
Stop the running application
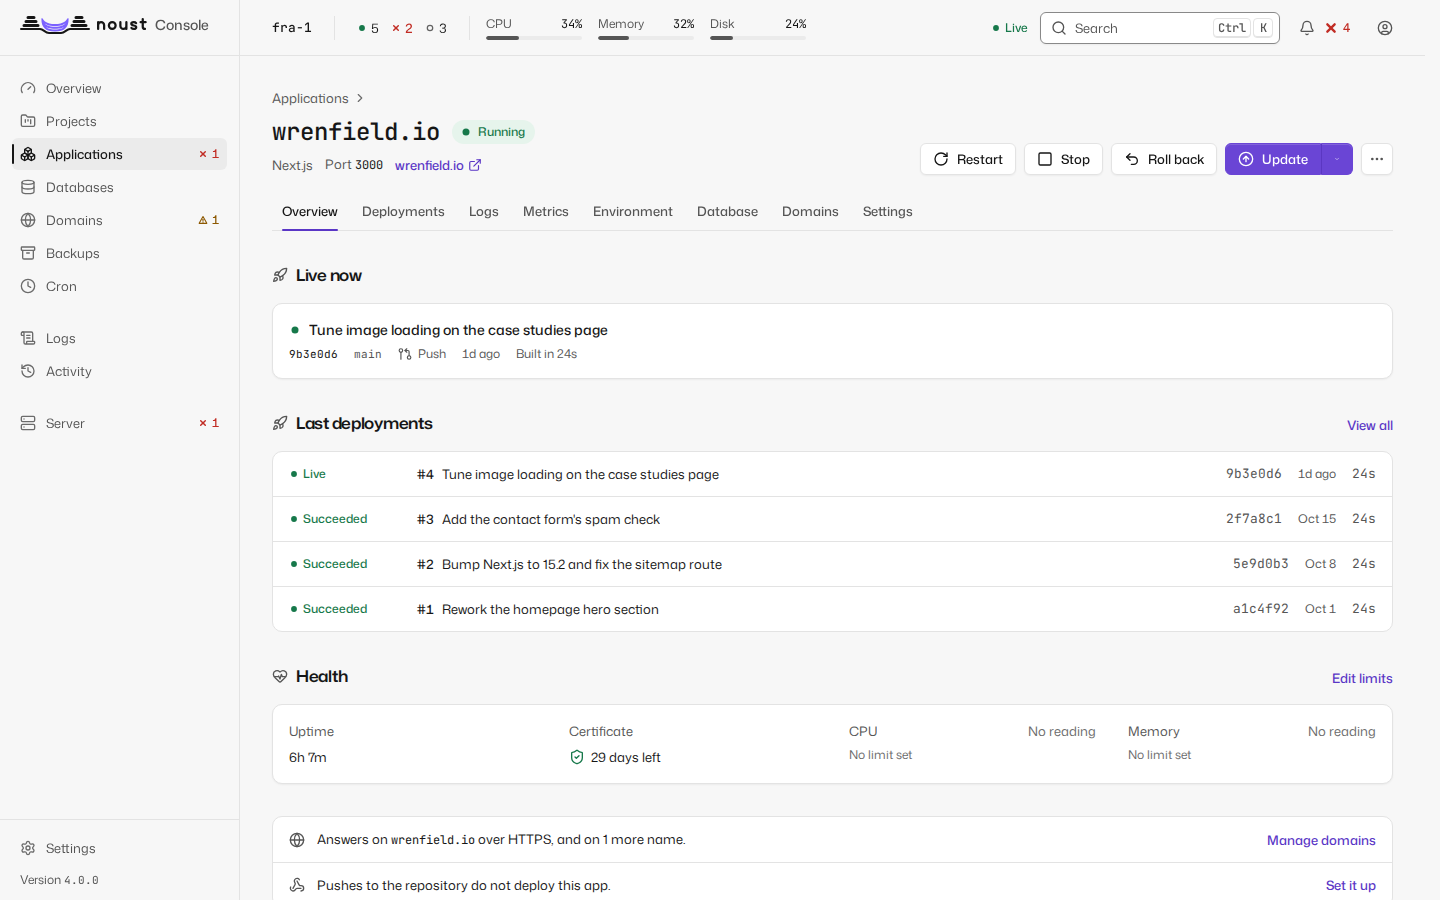(1063, 159)
